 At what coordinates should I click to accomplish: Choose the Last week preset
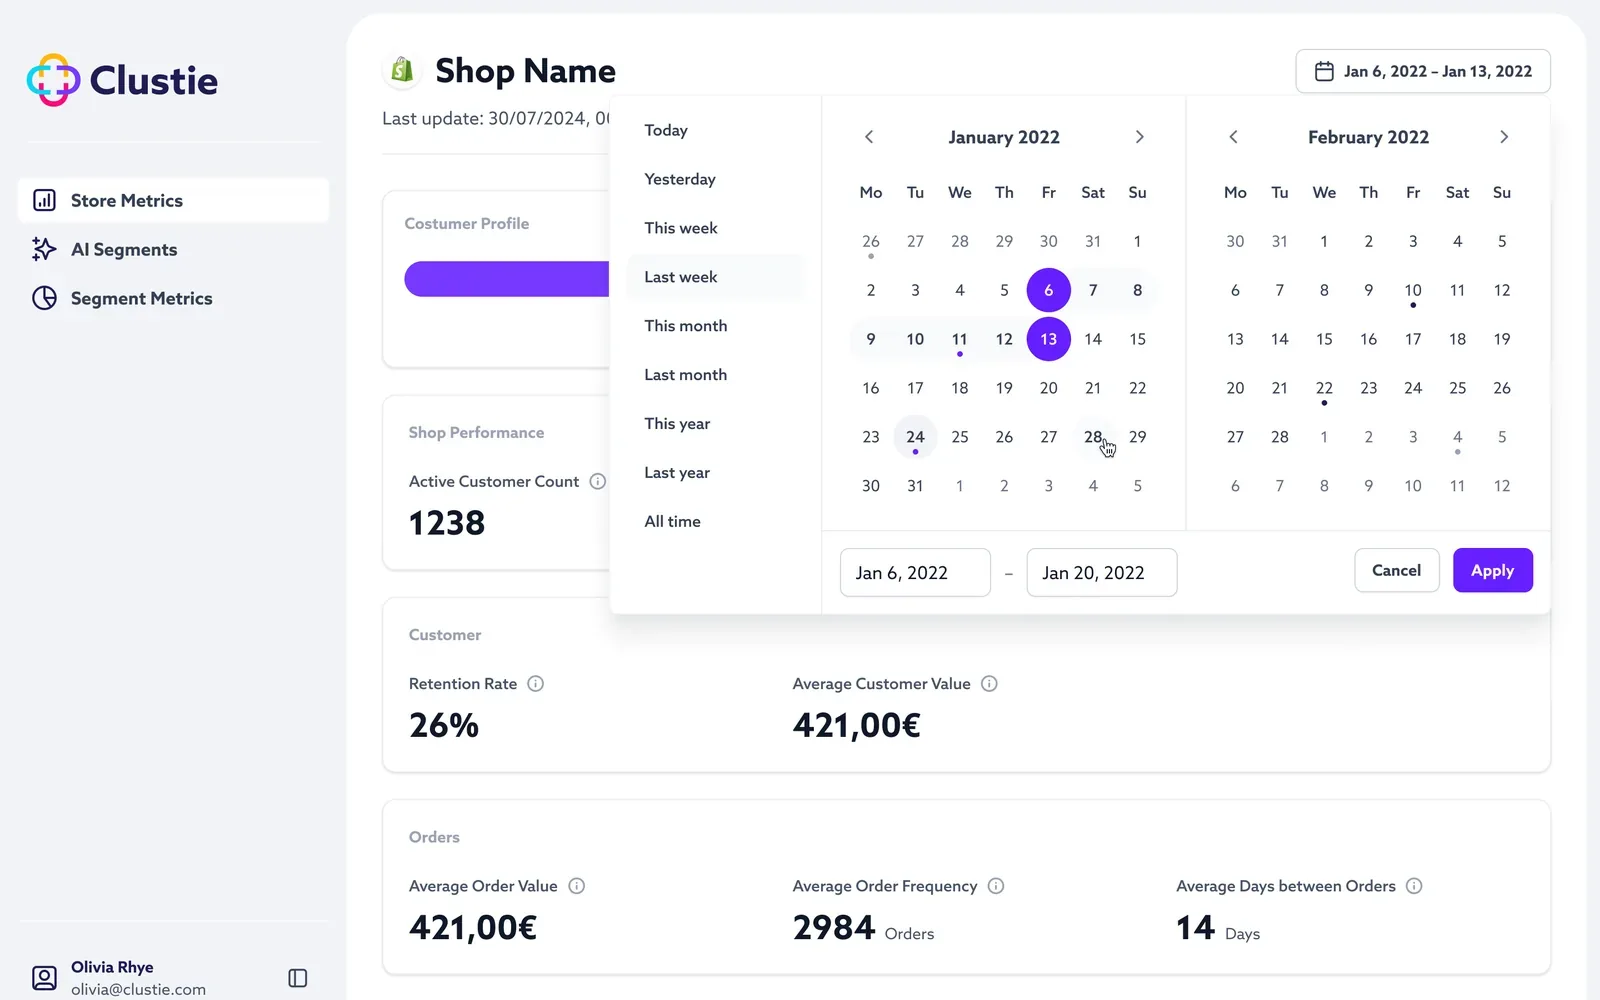(715, 277)
